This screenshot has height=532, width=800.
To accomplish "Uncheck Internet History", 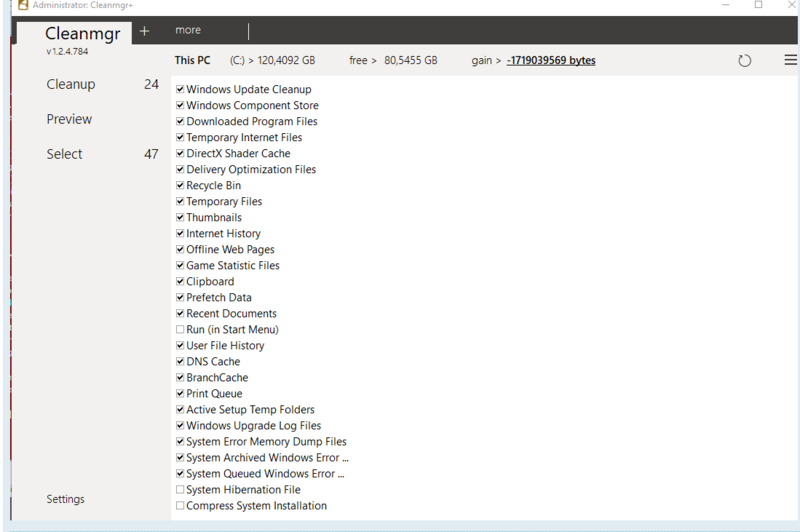I will (180, 233).
